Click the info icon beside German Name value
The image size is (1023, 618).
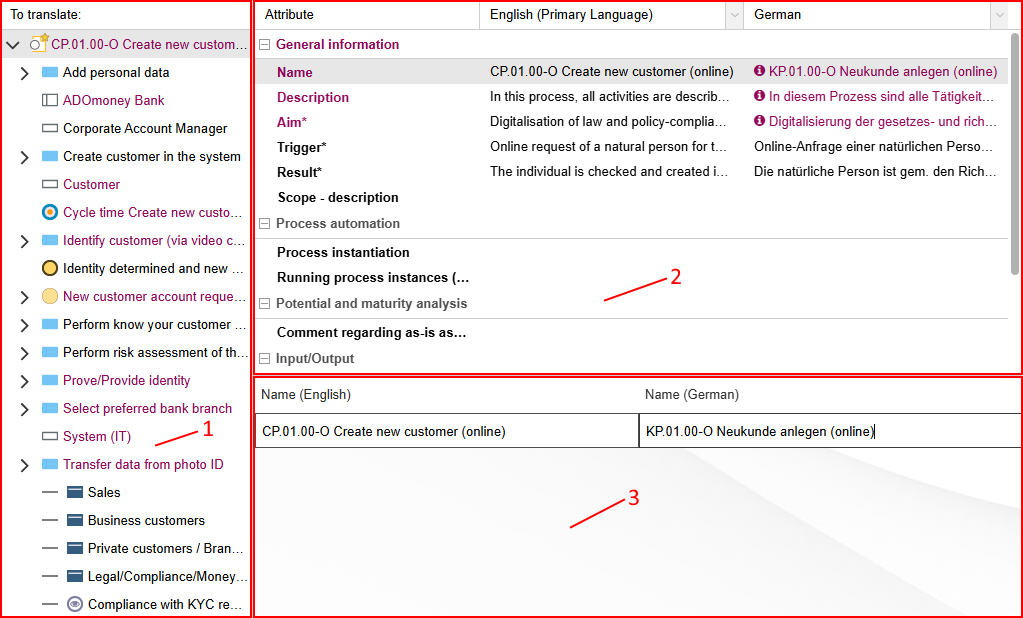759,72
